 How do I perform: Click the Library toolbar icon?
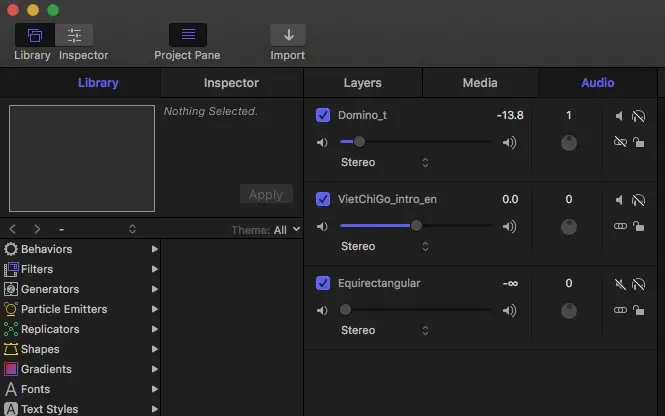pos(34,35)
